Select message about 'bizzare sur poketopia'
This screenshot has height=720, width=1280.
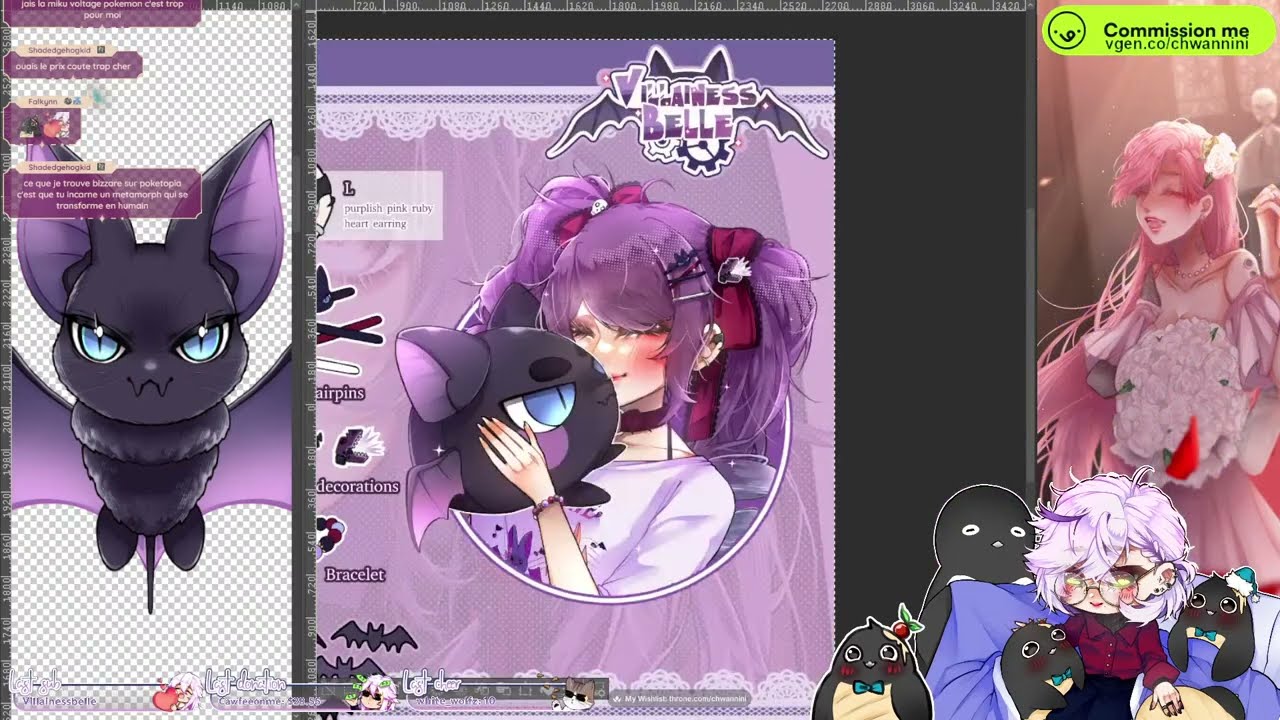[102, 194]
